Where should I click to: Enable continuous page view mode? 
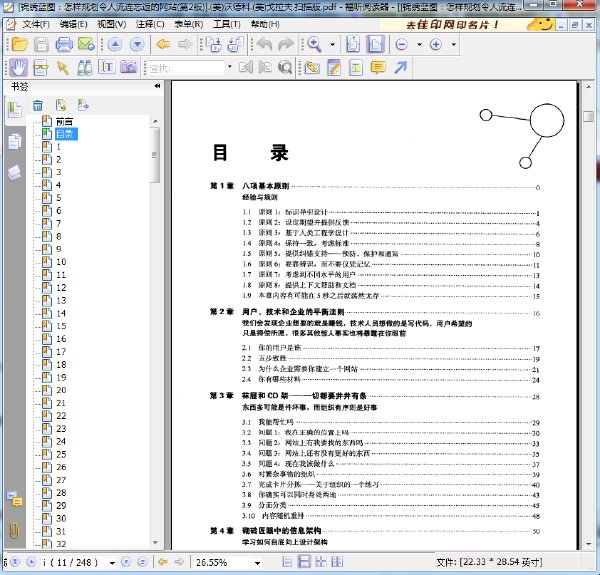click(x=304, y=562)
